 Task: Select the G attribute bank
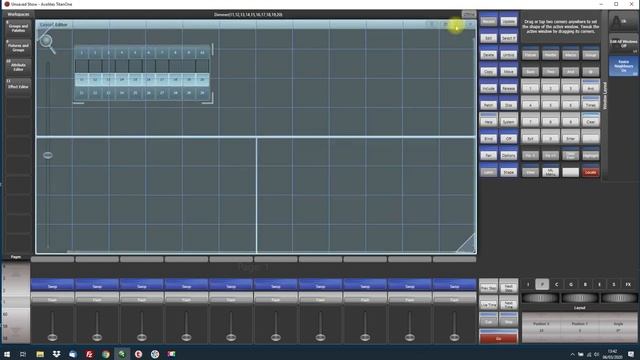pyautogui.click(x=571, y=284)
